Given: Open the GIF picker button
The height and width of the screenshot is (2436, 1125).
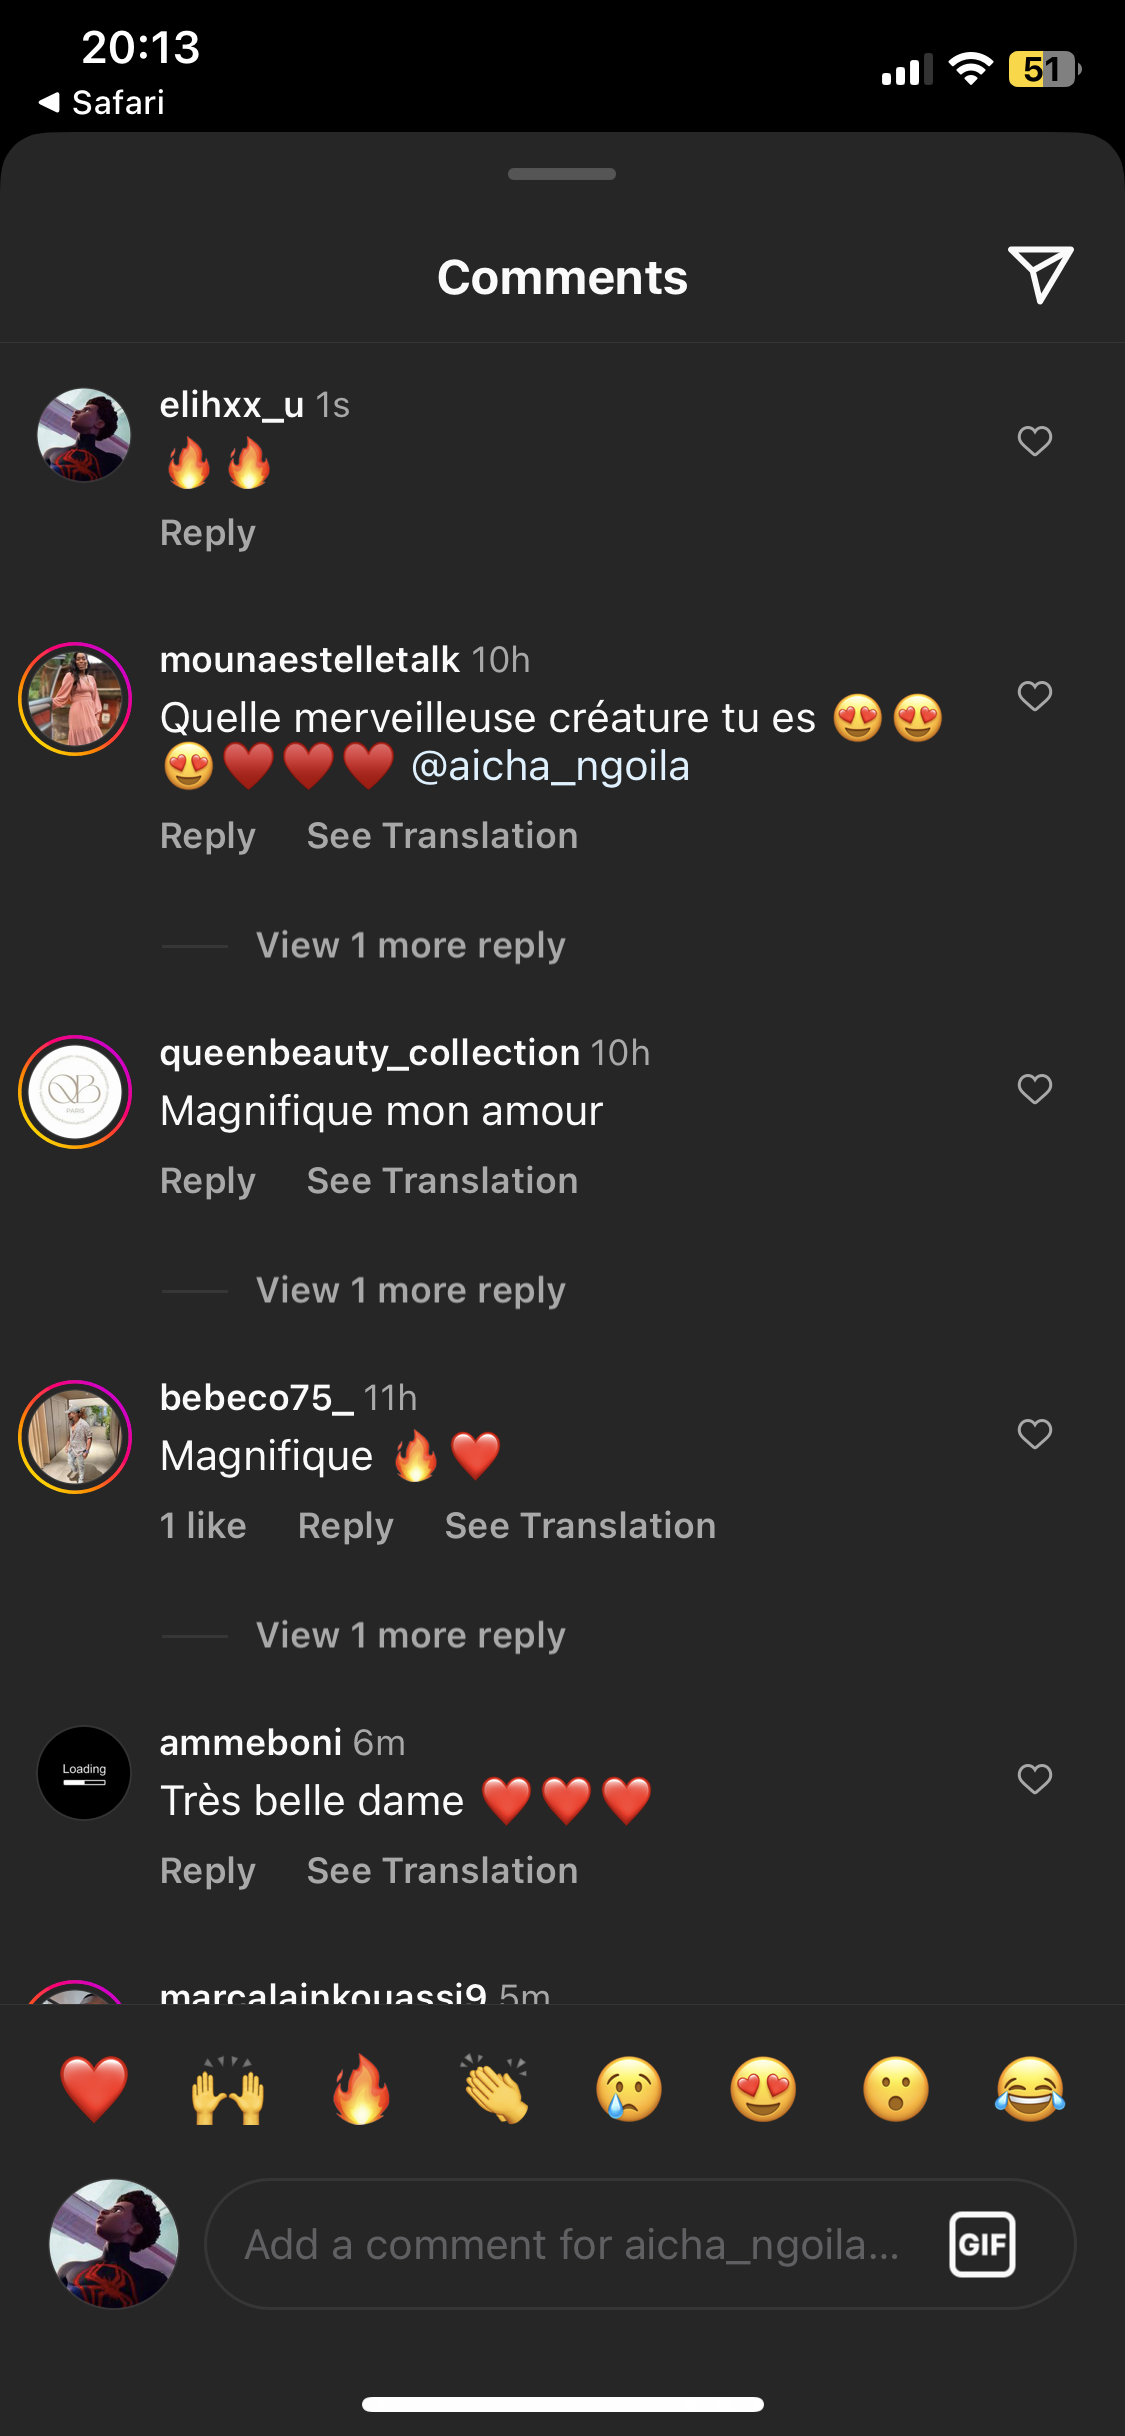Looking at the screenshot, I should coord(981,2244).
